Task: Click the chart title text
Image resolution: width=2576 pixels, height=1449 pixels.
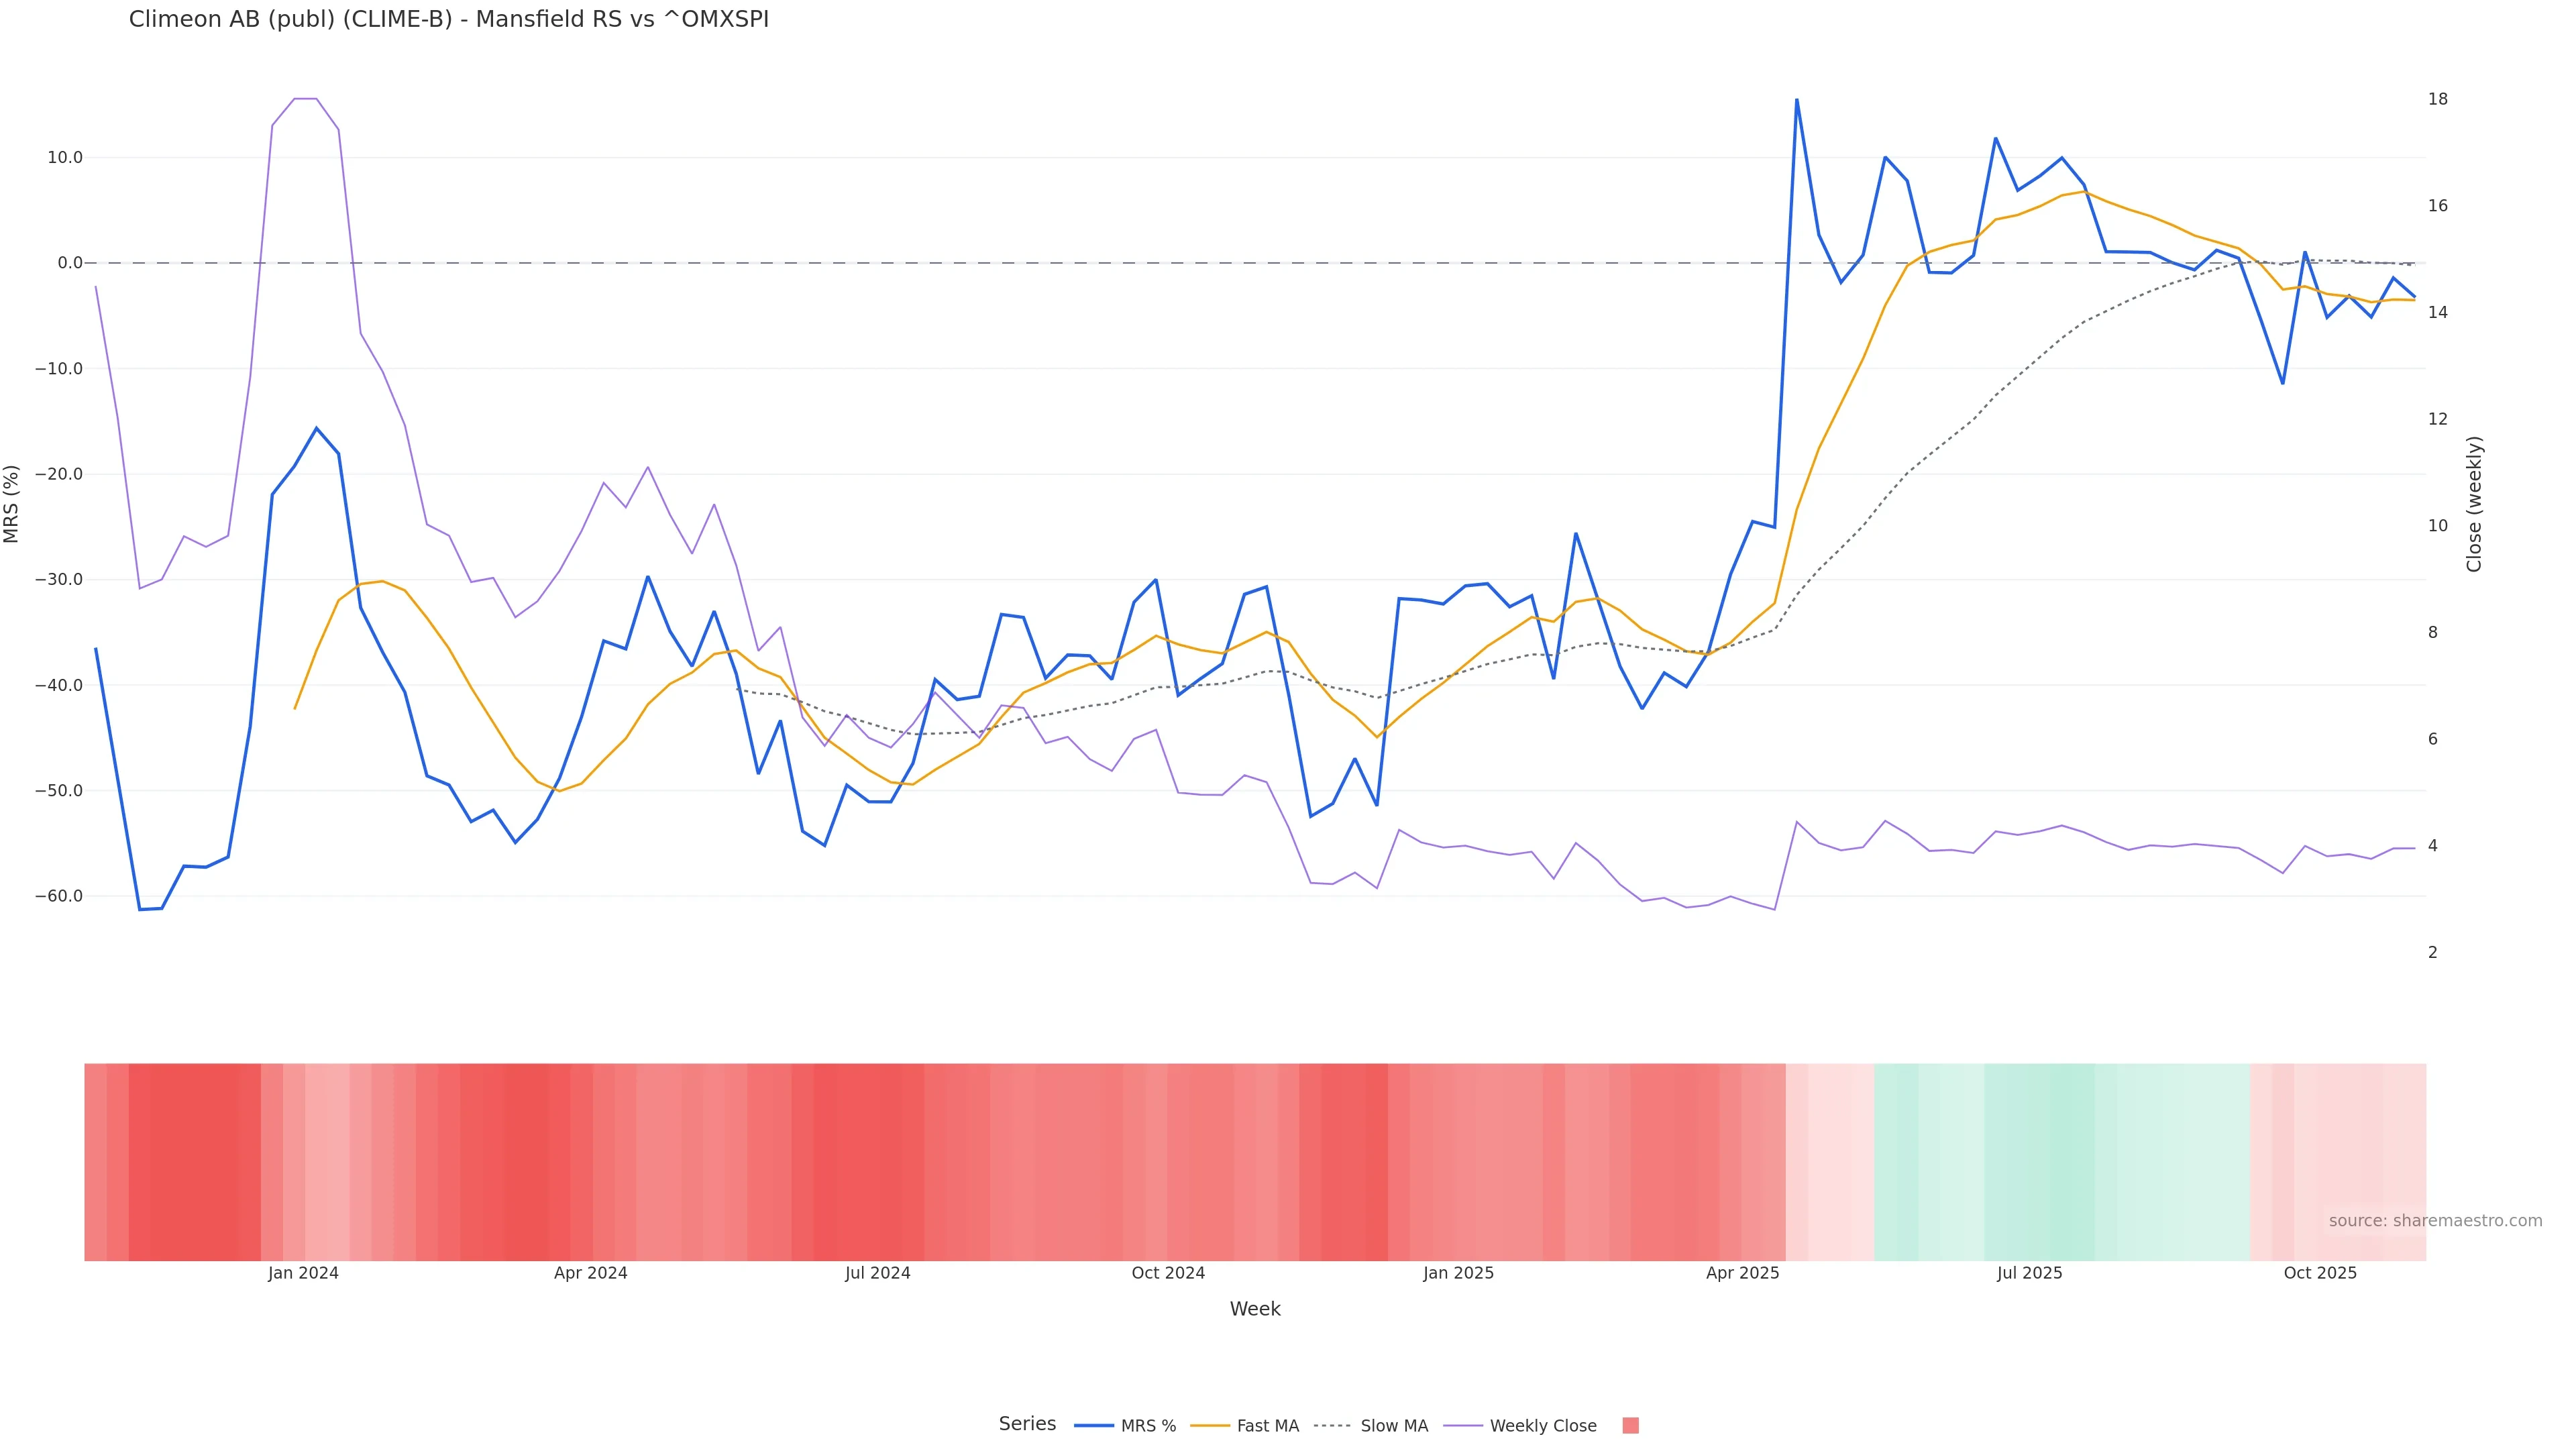Action: tap(449, 20)
